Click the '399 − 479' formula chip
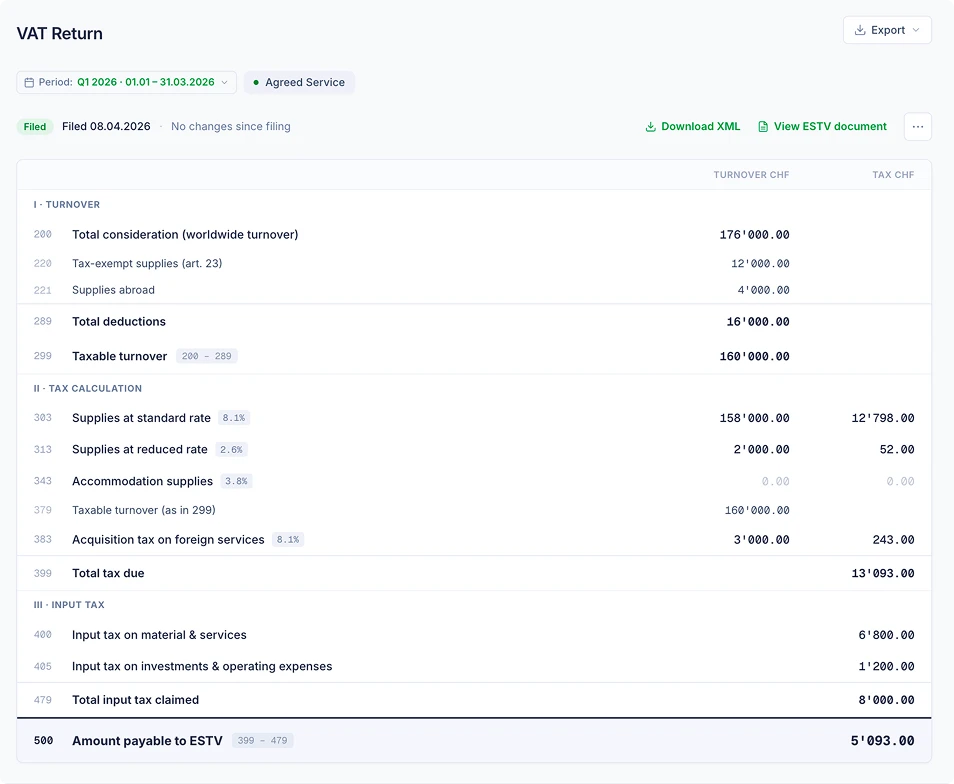Viewport: 954px width, 784px height. pos(263,741)
